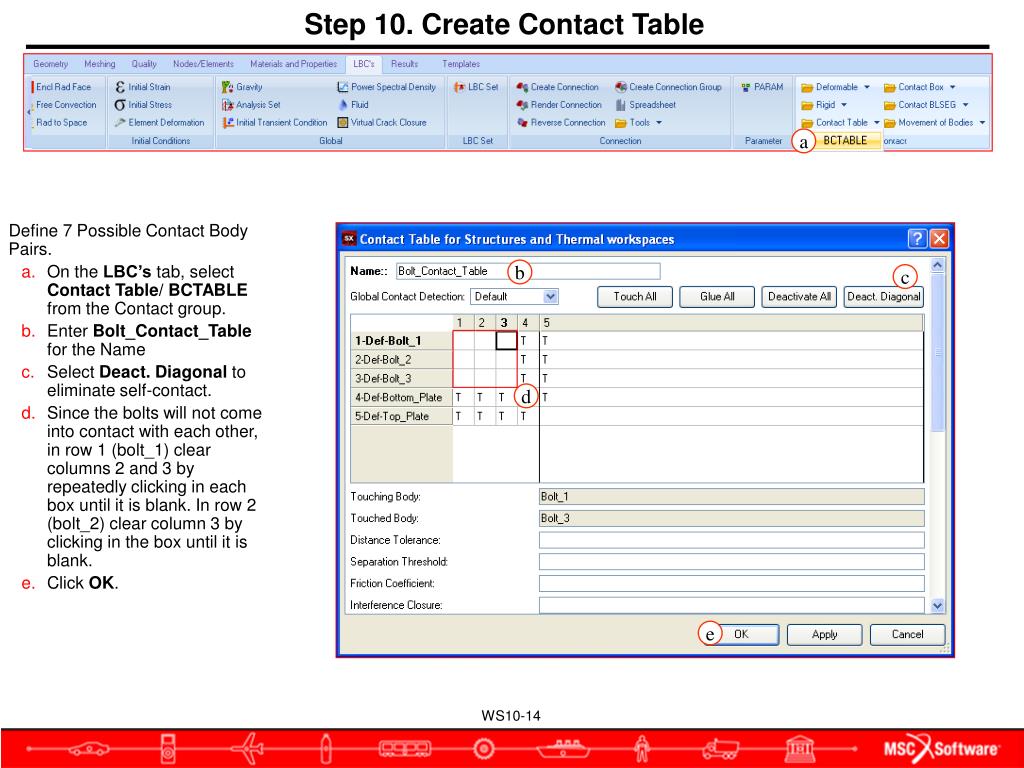
Task: Select the 4-Def-Bottom_Plate row header
Action: [x=401, y=397]
